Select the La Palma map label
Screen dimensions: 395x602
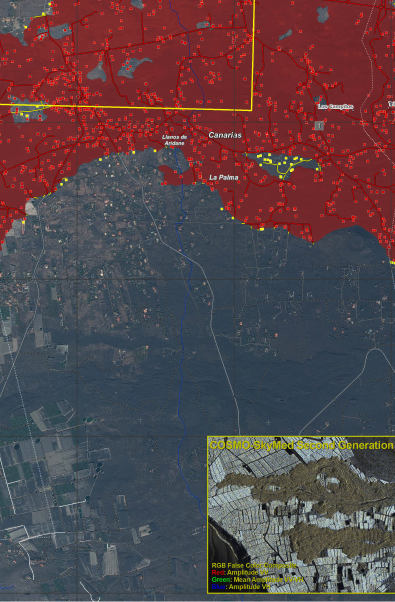coord(224,177)
